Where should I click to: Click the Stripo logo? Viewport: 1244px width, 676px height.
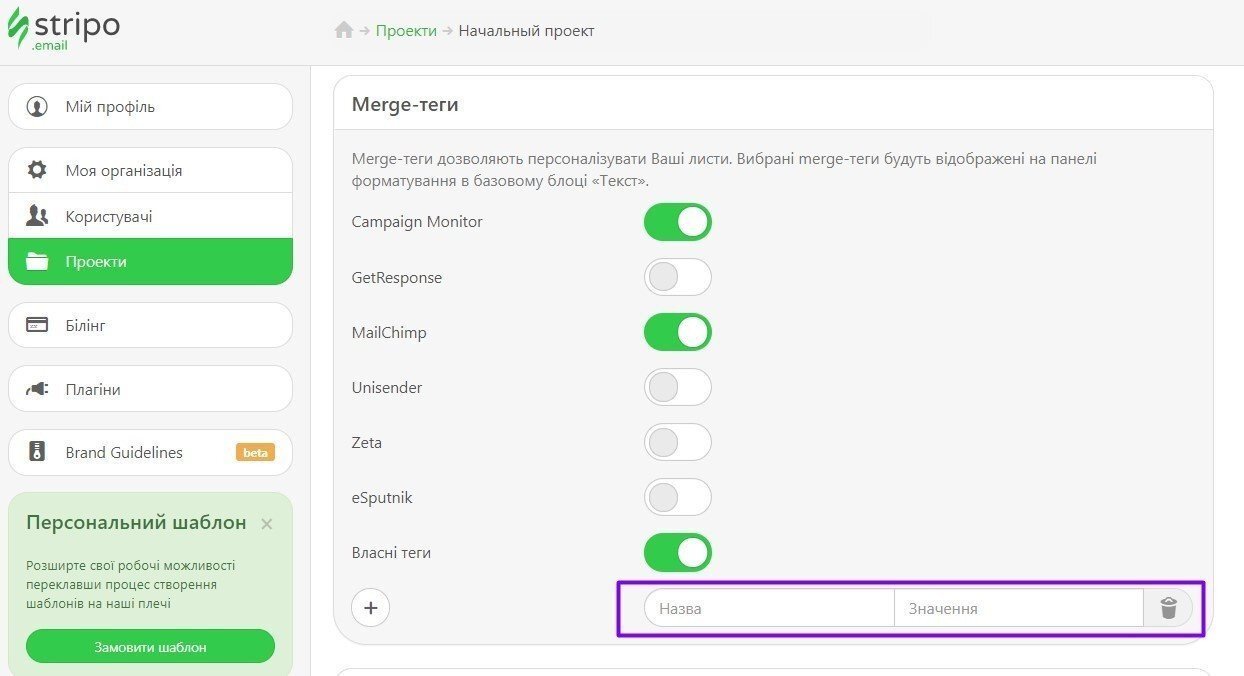pos(64,29)
